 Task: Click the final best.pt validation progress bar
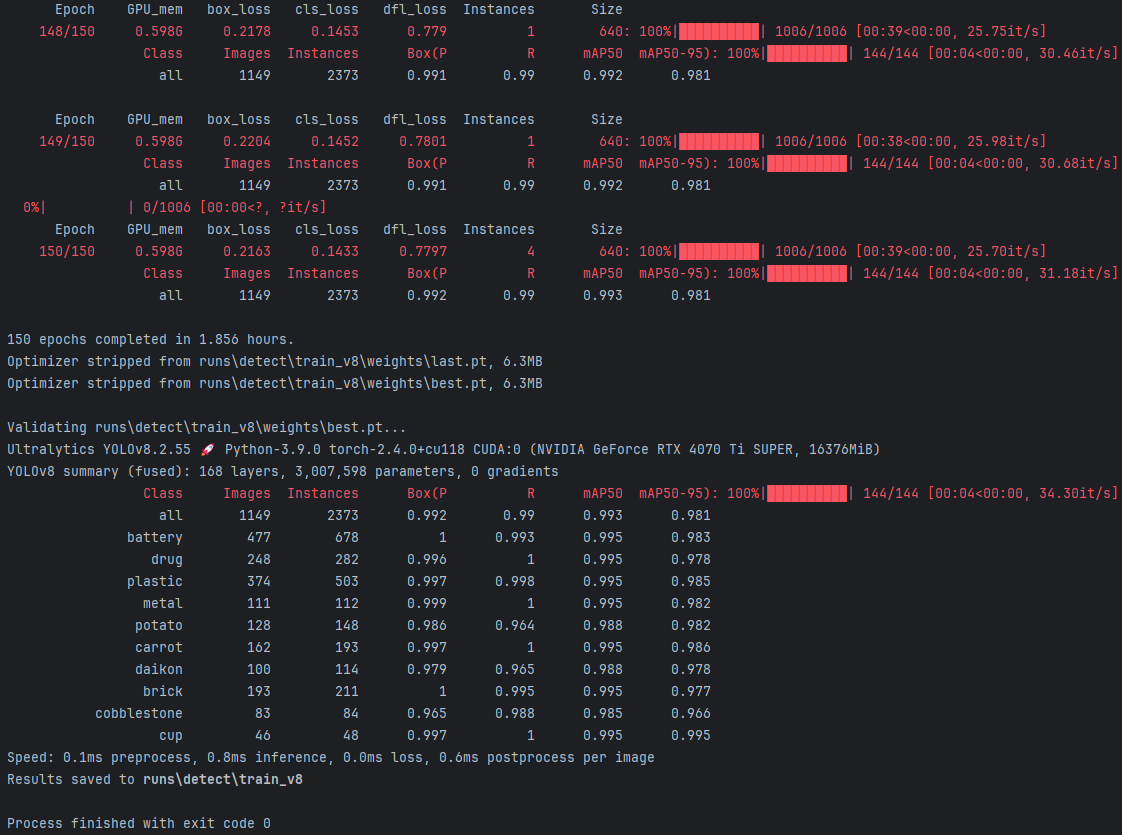coord(807,494)
